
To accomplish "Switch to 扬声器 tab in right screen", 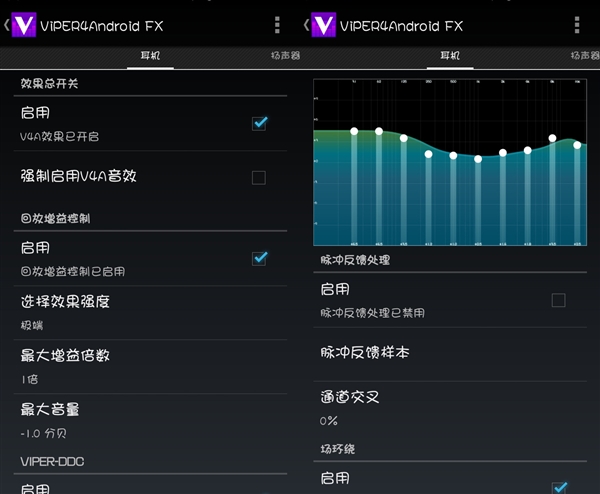I will (585, 56).
